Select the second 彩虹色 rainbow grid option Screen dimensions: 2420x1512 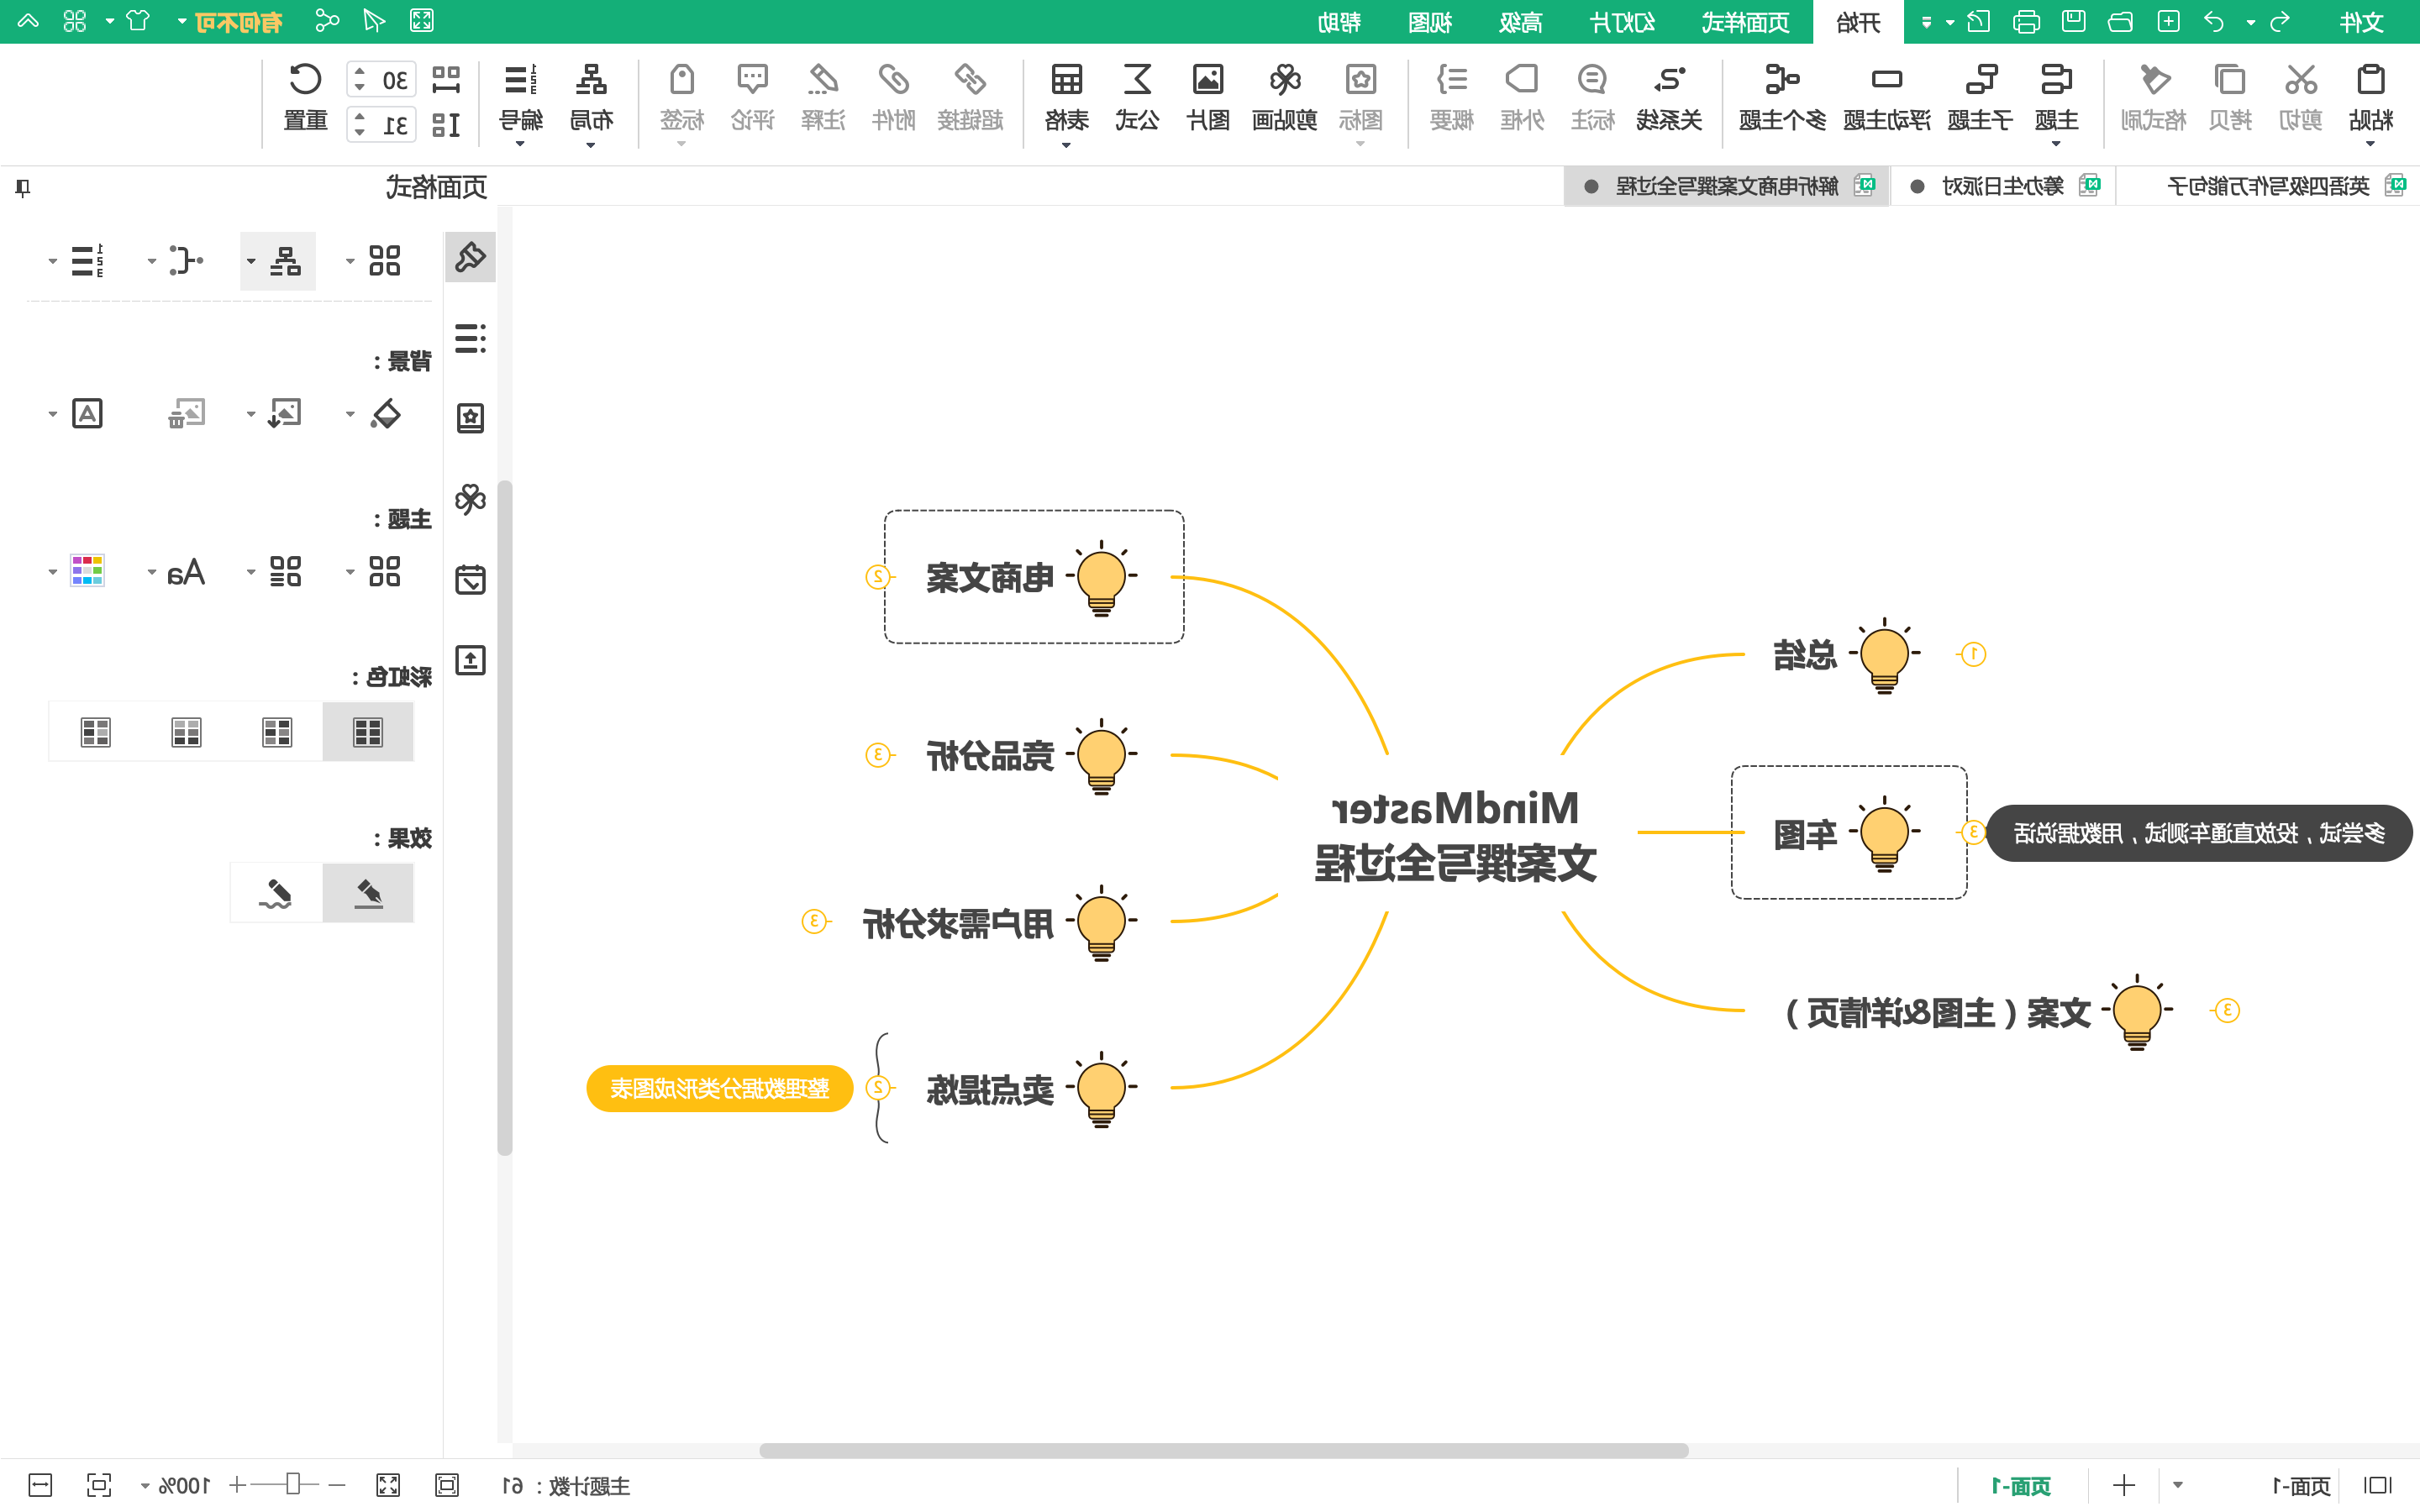coord(277,732)
